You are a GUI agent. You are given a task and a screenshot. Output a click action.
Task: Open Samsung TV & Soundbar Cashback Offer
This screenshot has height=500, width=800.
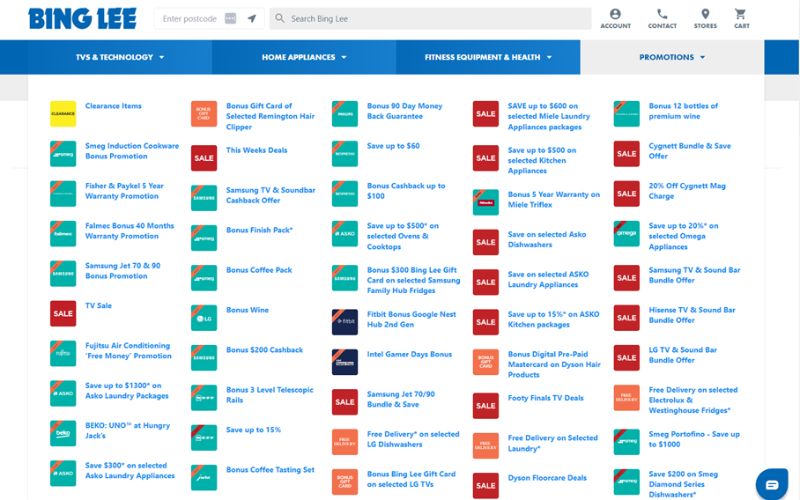coord(271,195)
